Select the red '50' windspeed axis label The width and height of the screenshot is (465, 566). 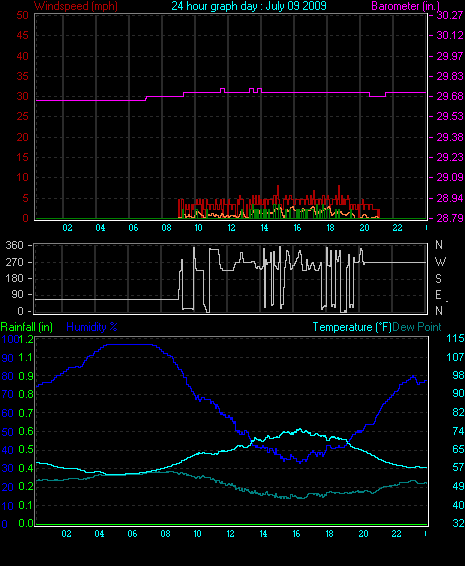click(22, 15)
